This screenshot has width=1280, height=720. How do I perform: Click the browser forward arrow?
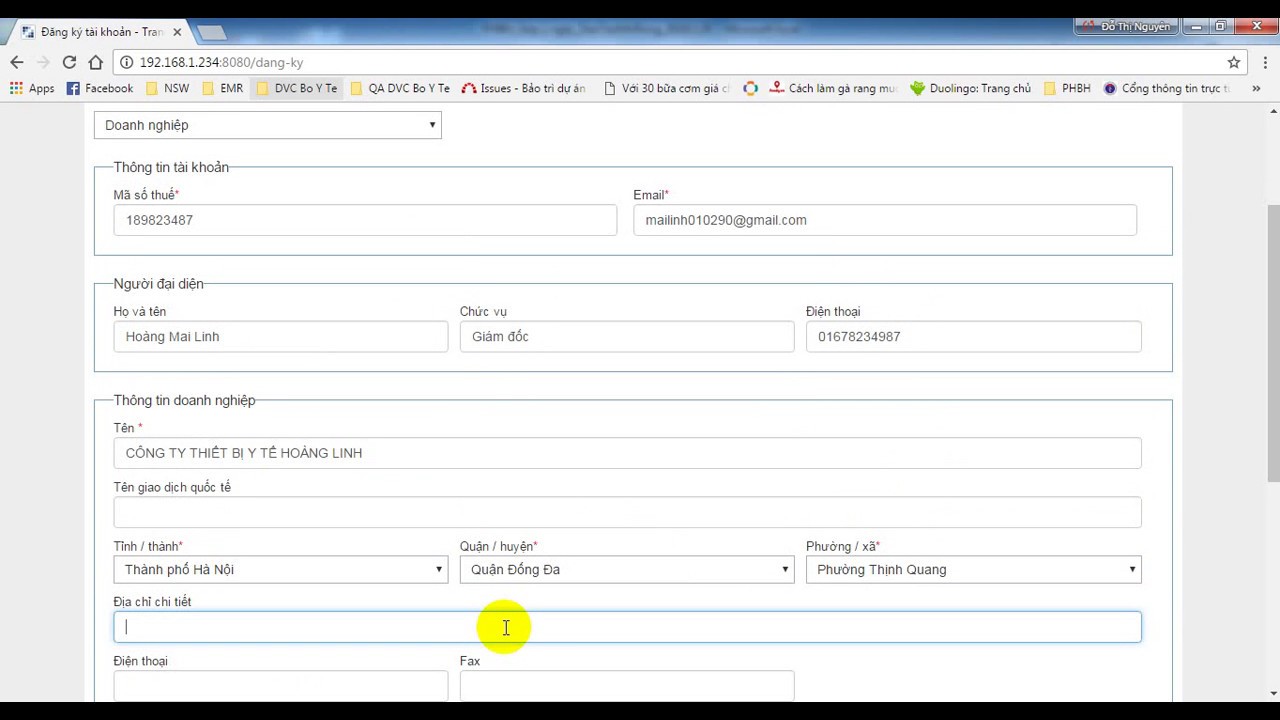point(43,62)
